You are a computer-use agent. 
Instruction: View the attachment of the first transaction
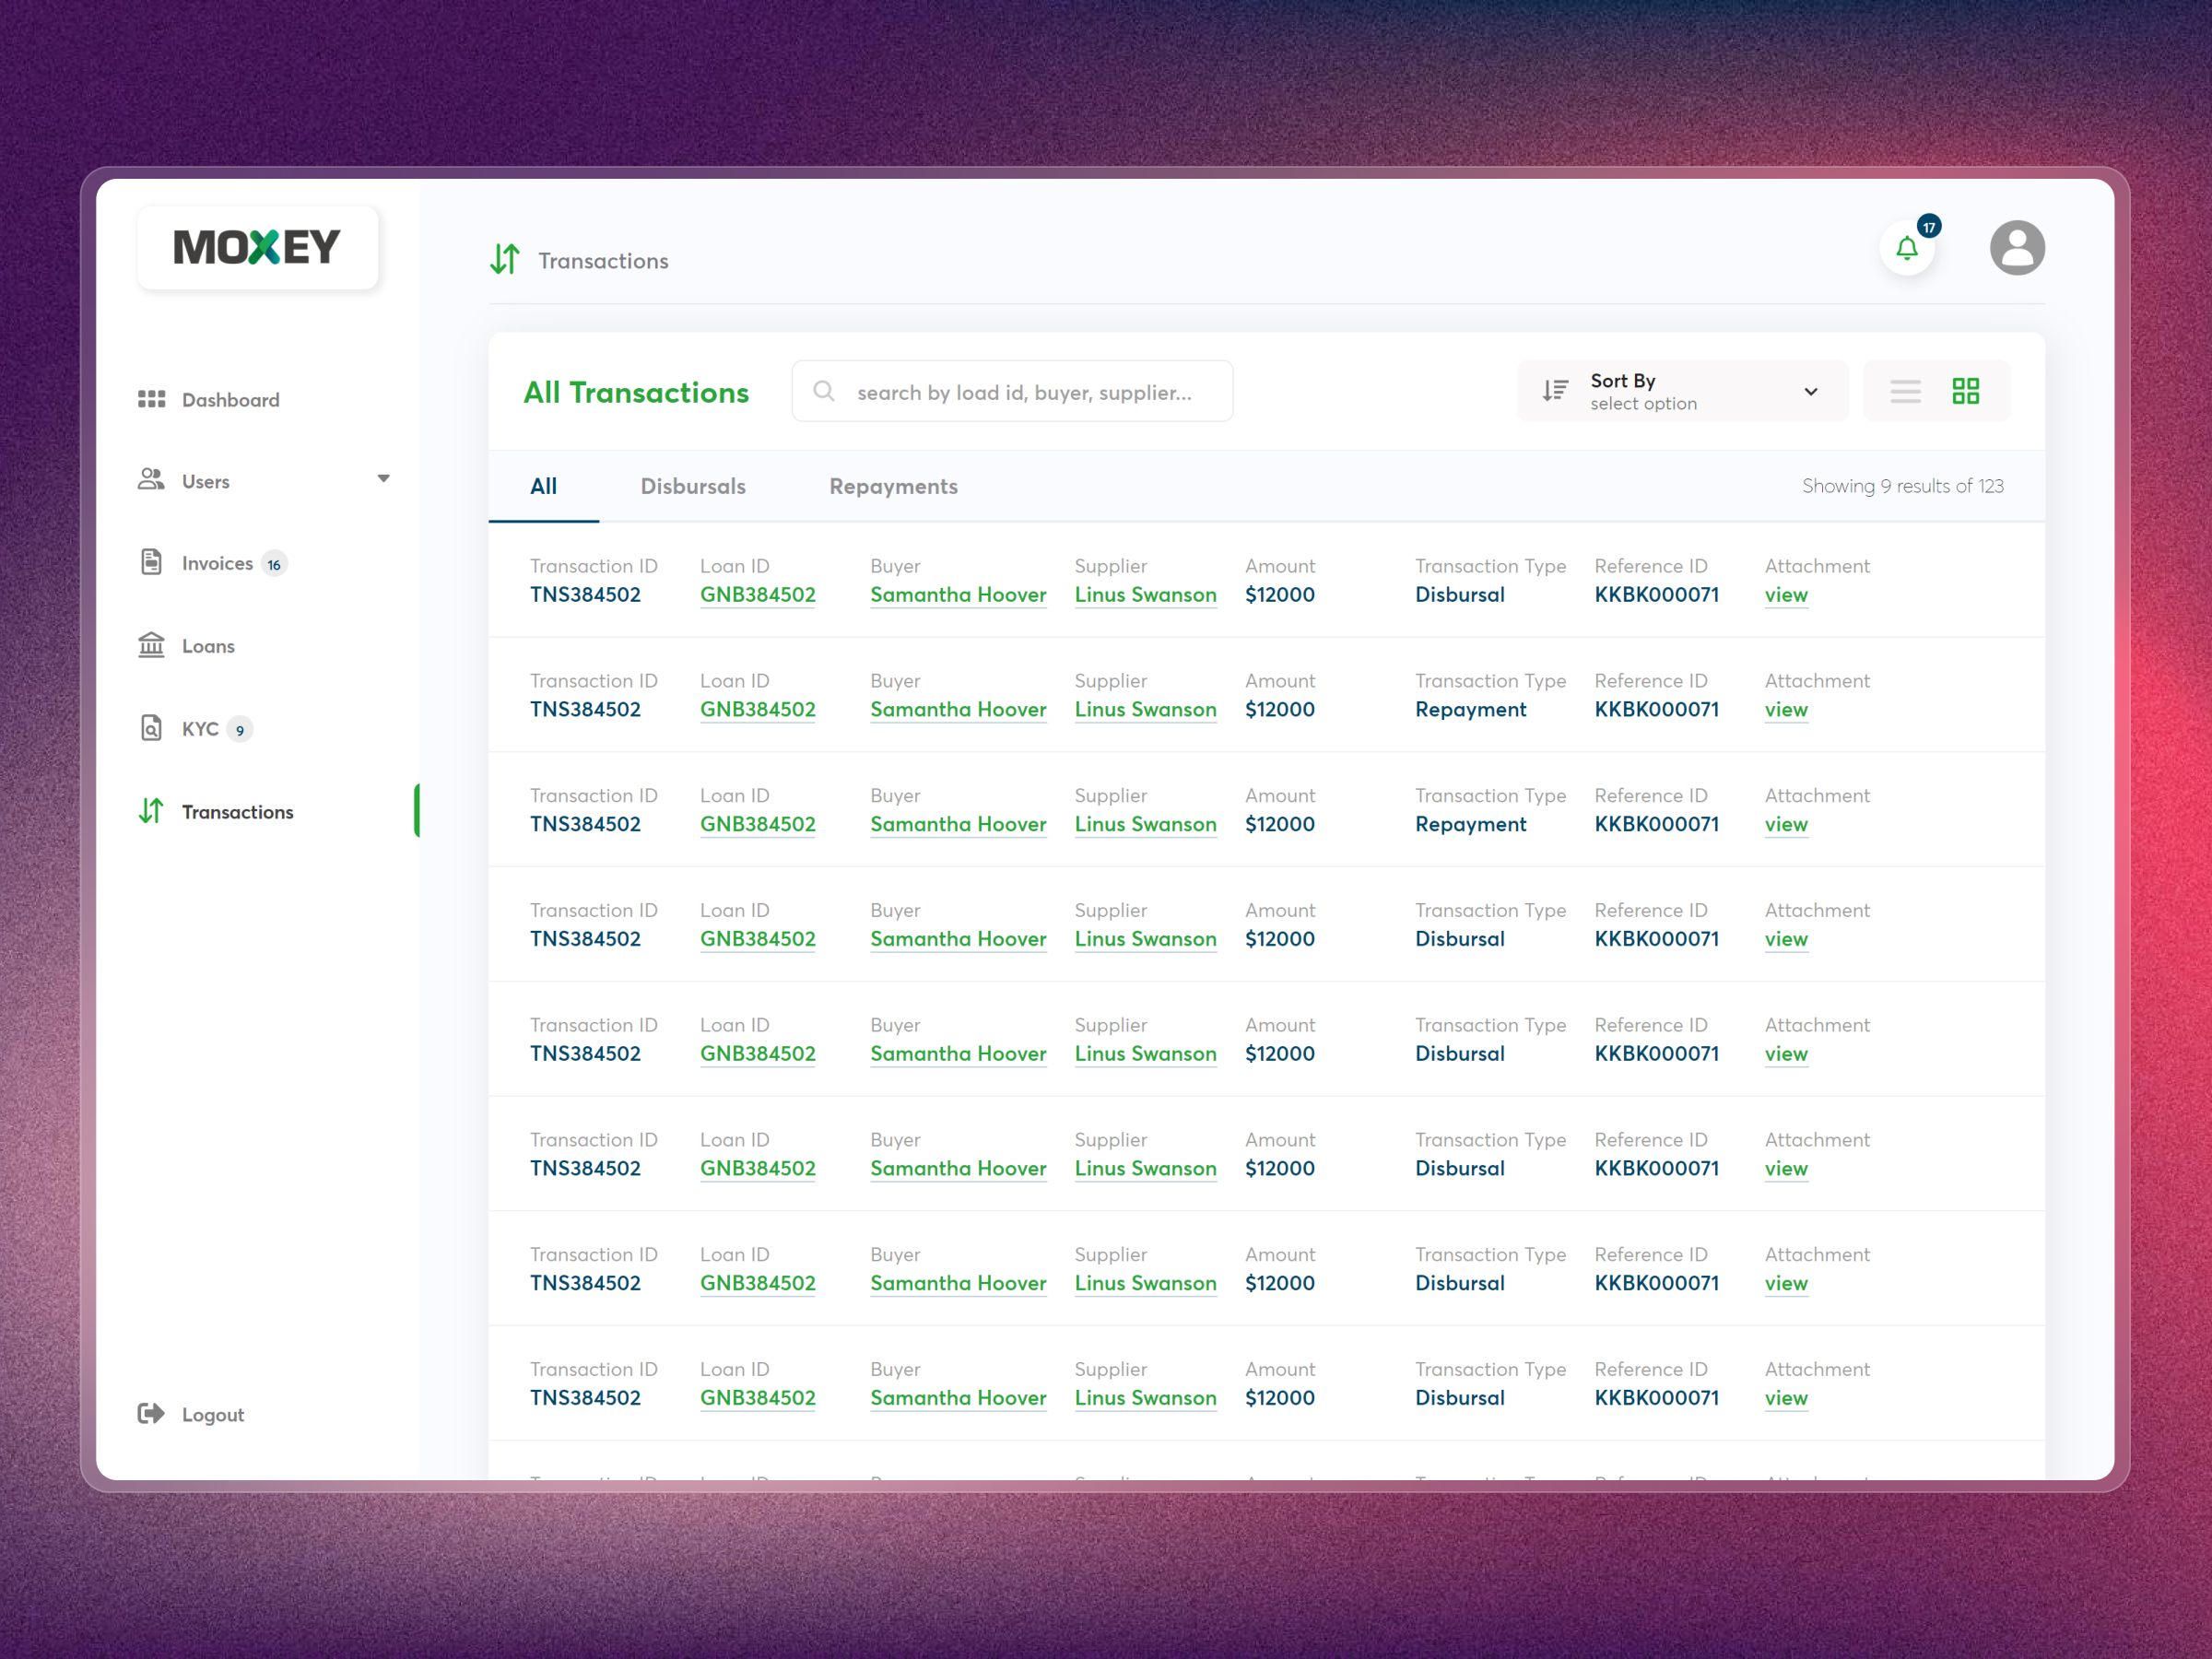coord(1786,594)
